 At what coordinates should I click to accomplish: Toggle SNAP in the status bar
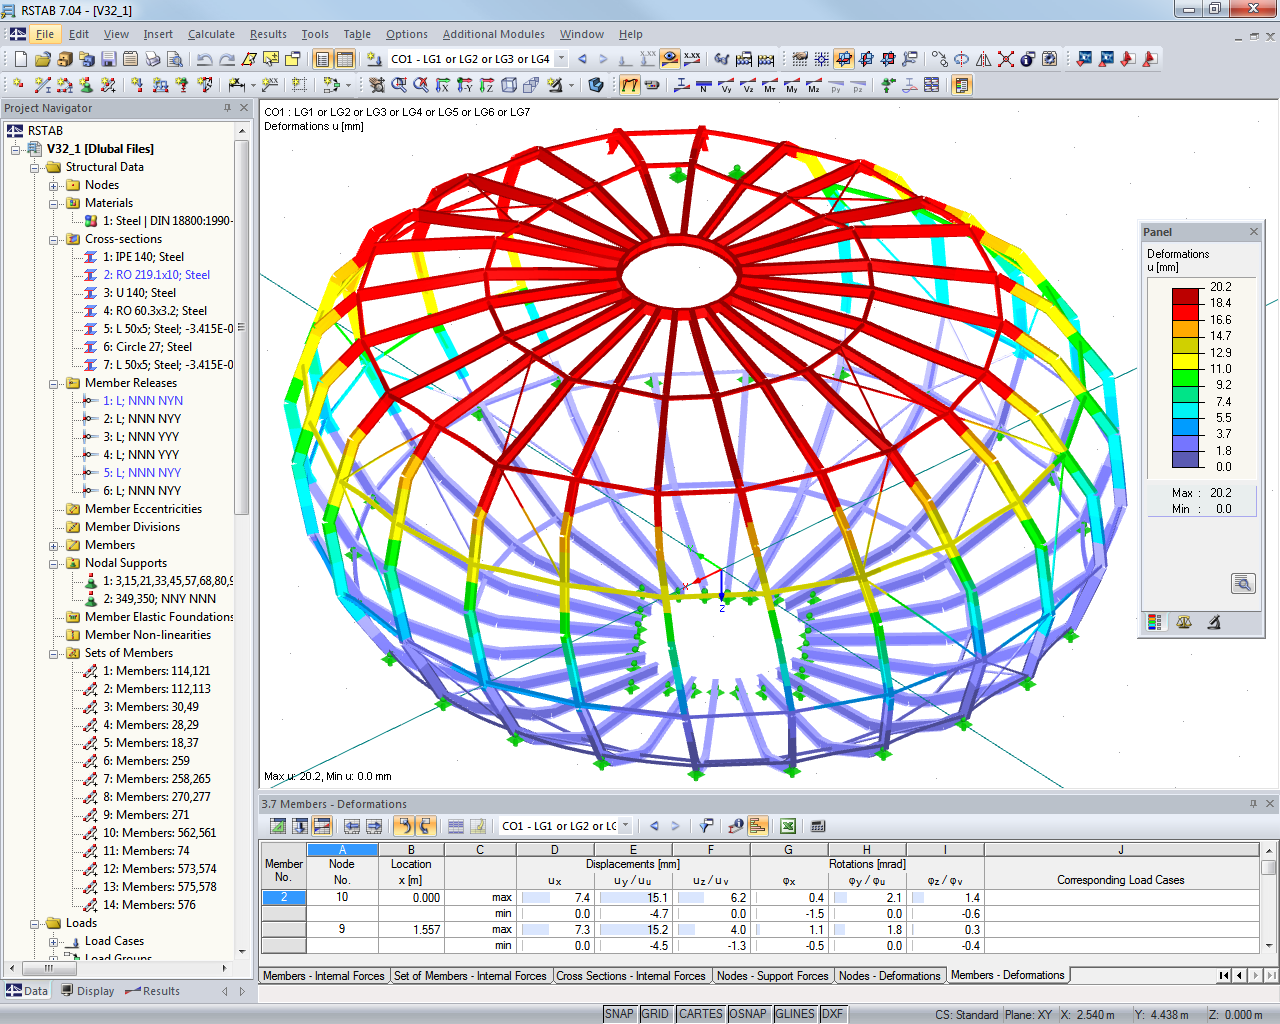coord(619,1014)
